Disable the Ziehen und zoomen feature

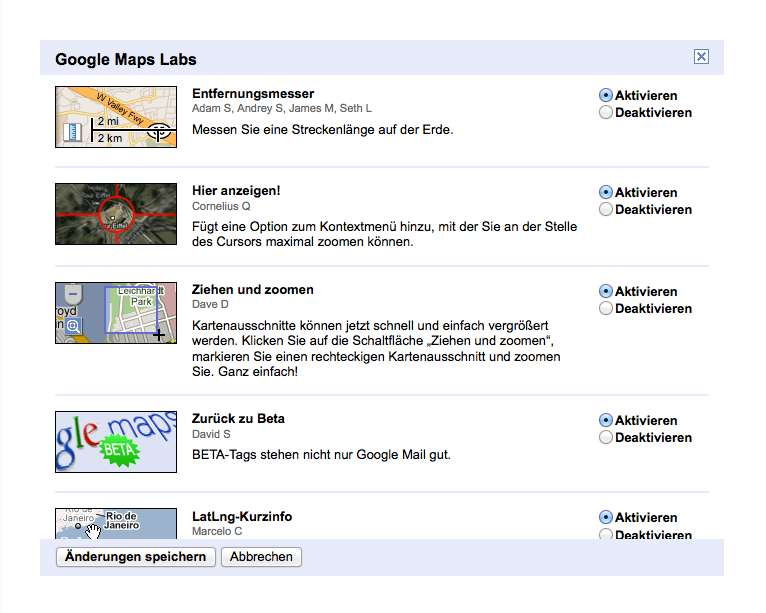coord(606,309)
